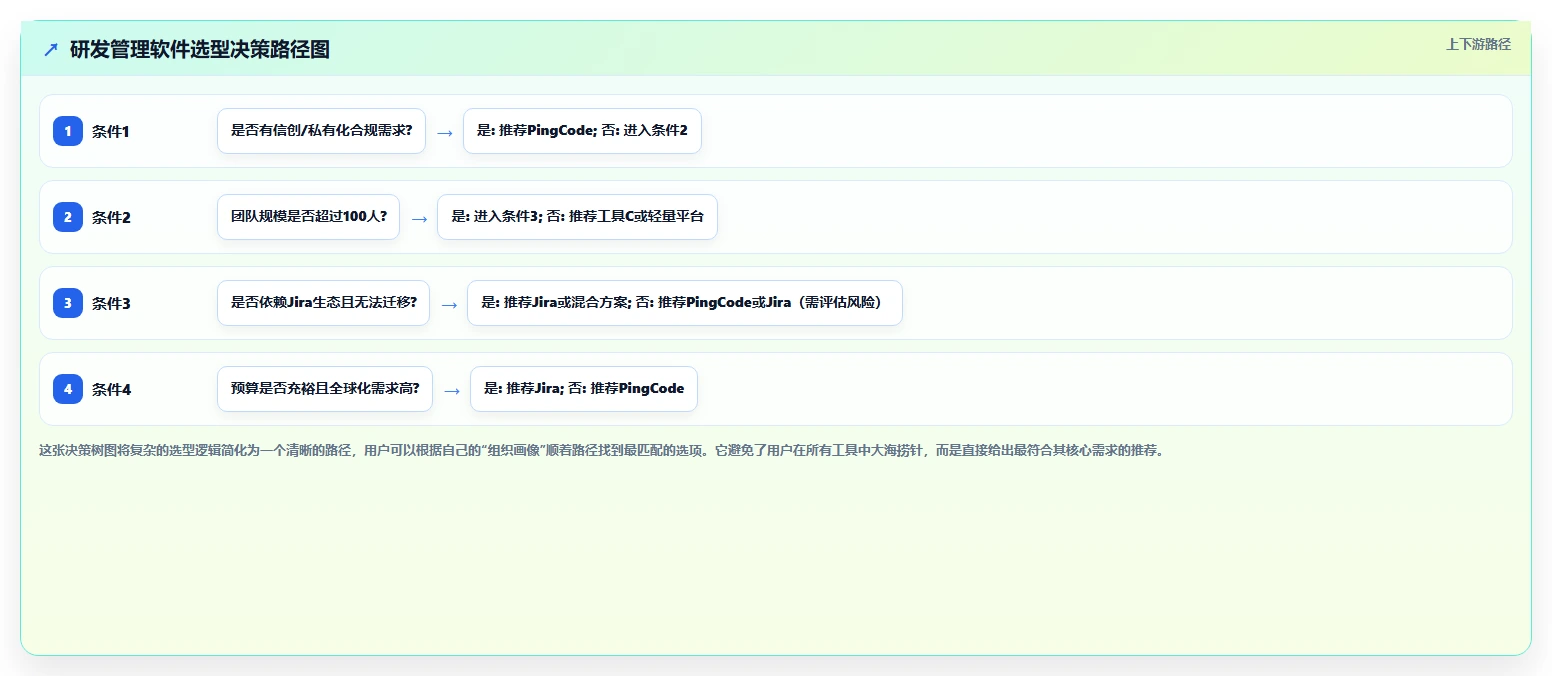1552x676 pixels.
Task: Click result box 是: 推荐PingCode; 否: 进入条件2
Action: 582,131
